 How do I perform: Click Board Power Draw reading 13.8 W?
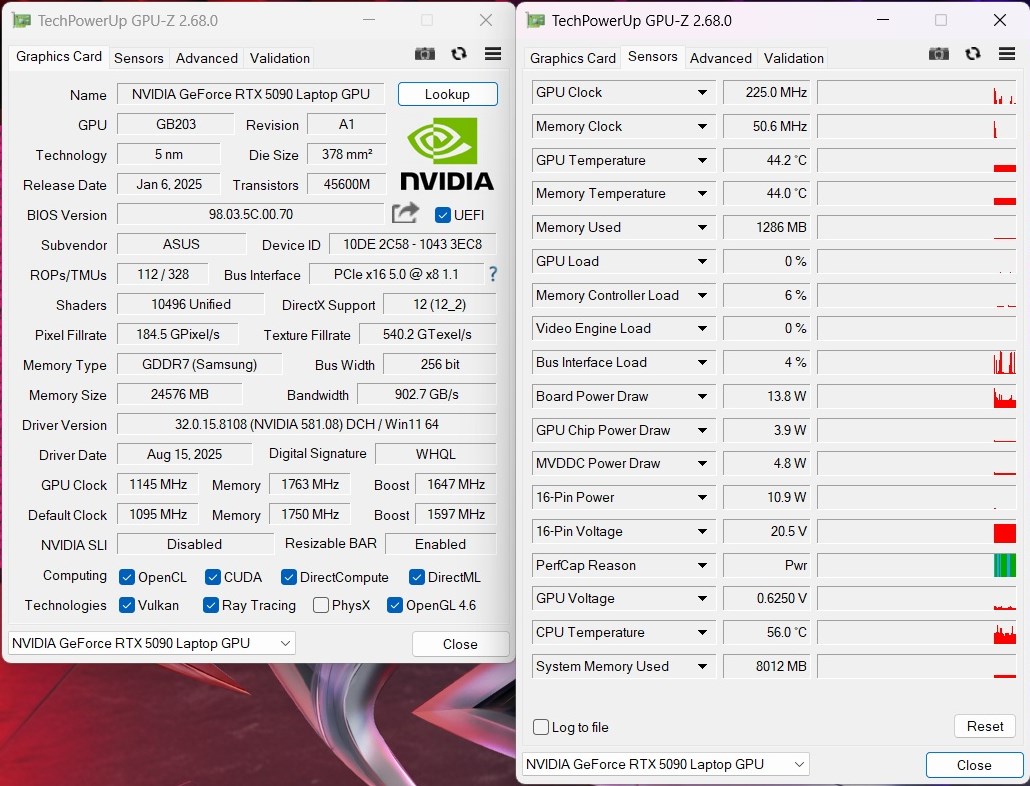click(767, 396)
